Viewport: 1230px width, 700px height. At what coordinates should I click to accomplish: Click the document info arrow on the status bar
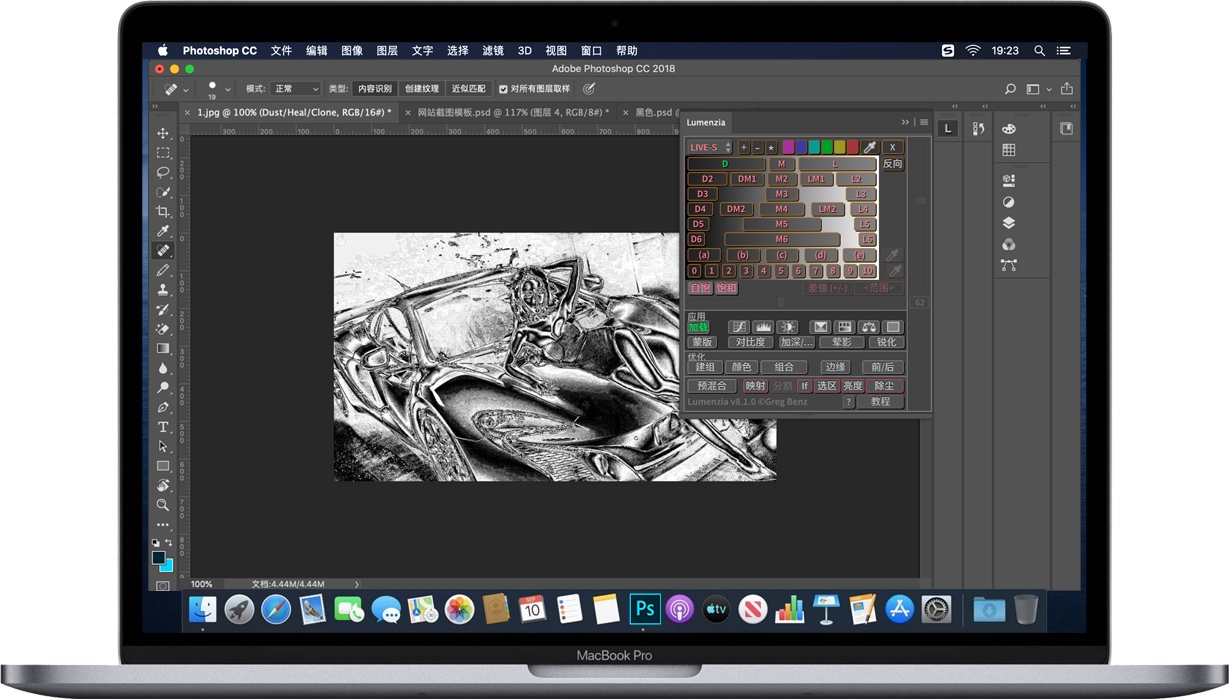357,583
